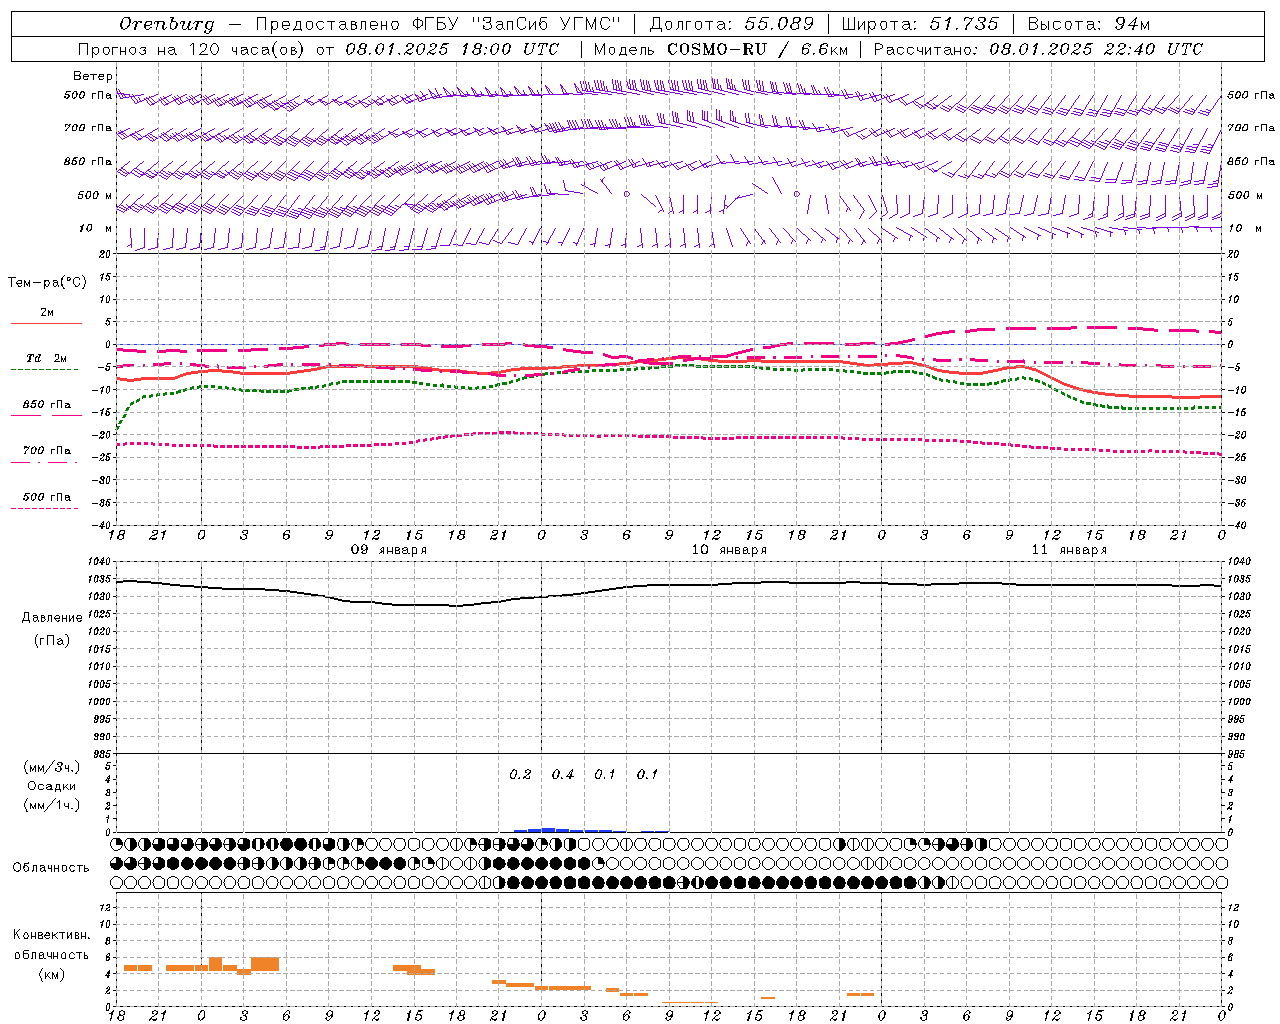Click the (гПа) pressure unit label
Viewport: 1280px width, 1024px height.
pos(52,640)
